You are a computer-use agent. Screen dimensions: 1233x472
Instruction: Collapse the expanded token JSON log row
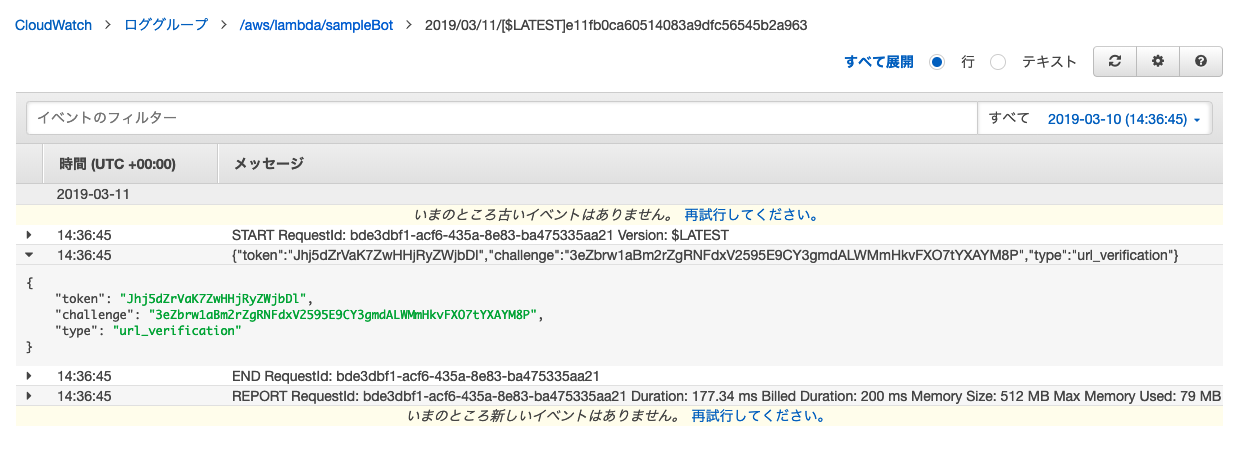click(x=29, y=255)
